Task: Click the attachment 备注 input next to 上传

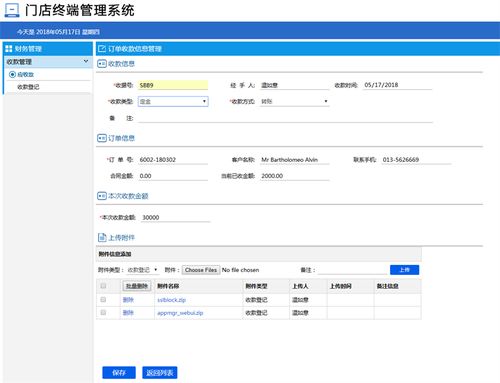Action: (352, 270)
